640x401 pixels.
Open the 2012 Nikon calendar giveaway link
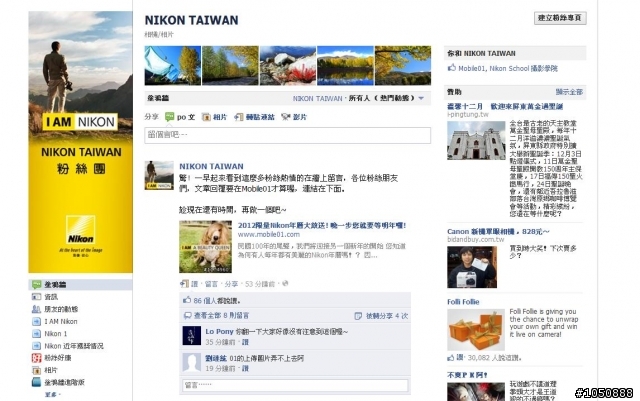coord(322,225)
